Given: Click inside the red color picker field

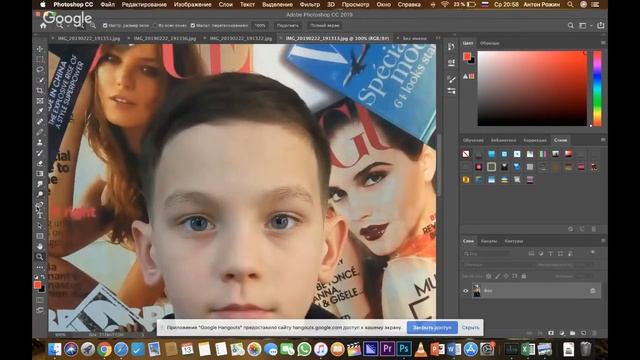Looking at the screenshot, I should tap(532, 88).
